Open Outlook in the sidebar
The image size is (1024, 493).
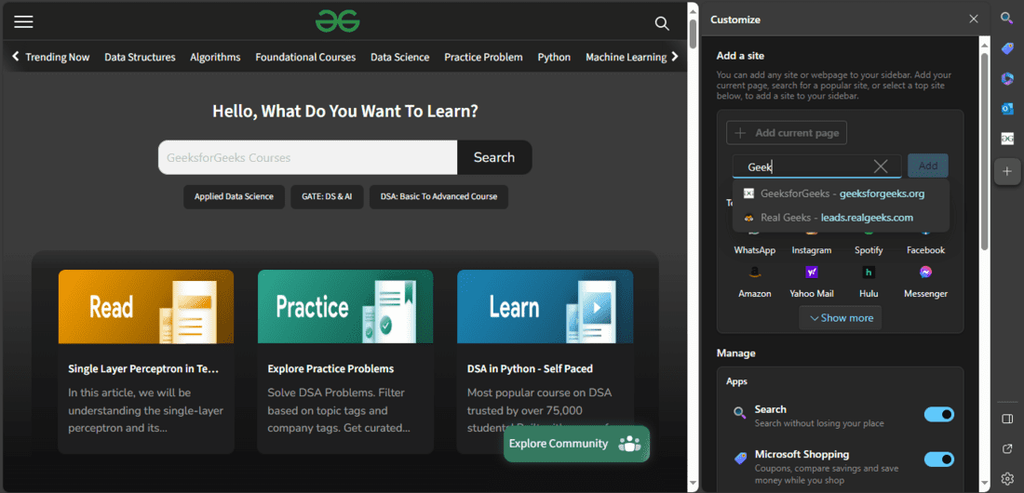coord(1007,108)
